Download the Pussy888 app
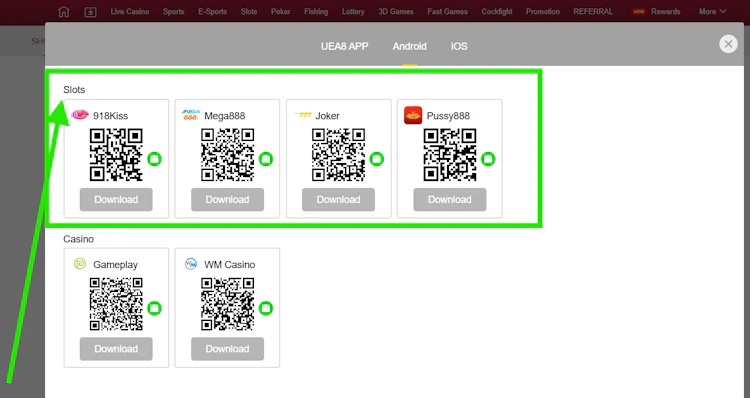 (450, 199)
